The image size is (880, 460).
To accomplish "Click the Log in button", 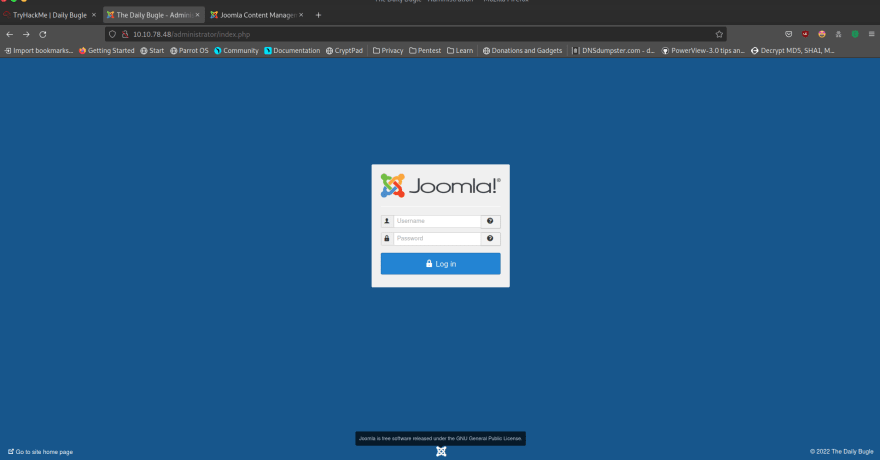I will pos(441,264).
